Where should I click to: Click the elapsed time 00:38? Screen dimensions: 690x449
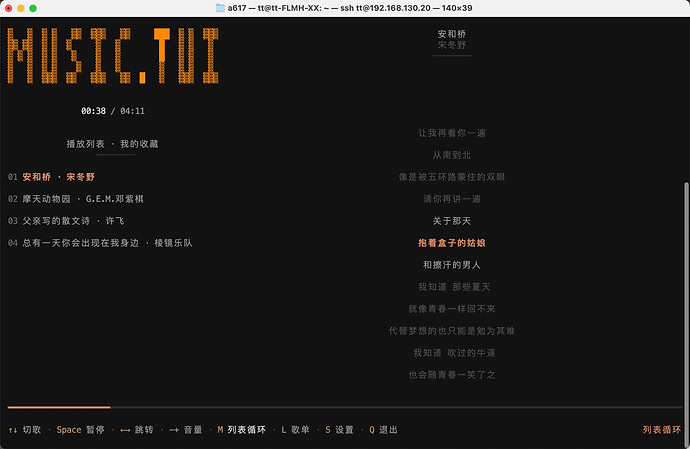tap(93, 111)
